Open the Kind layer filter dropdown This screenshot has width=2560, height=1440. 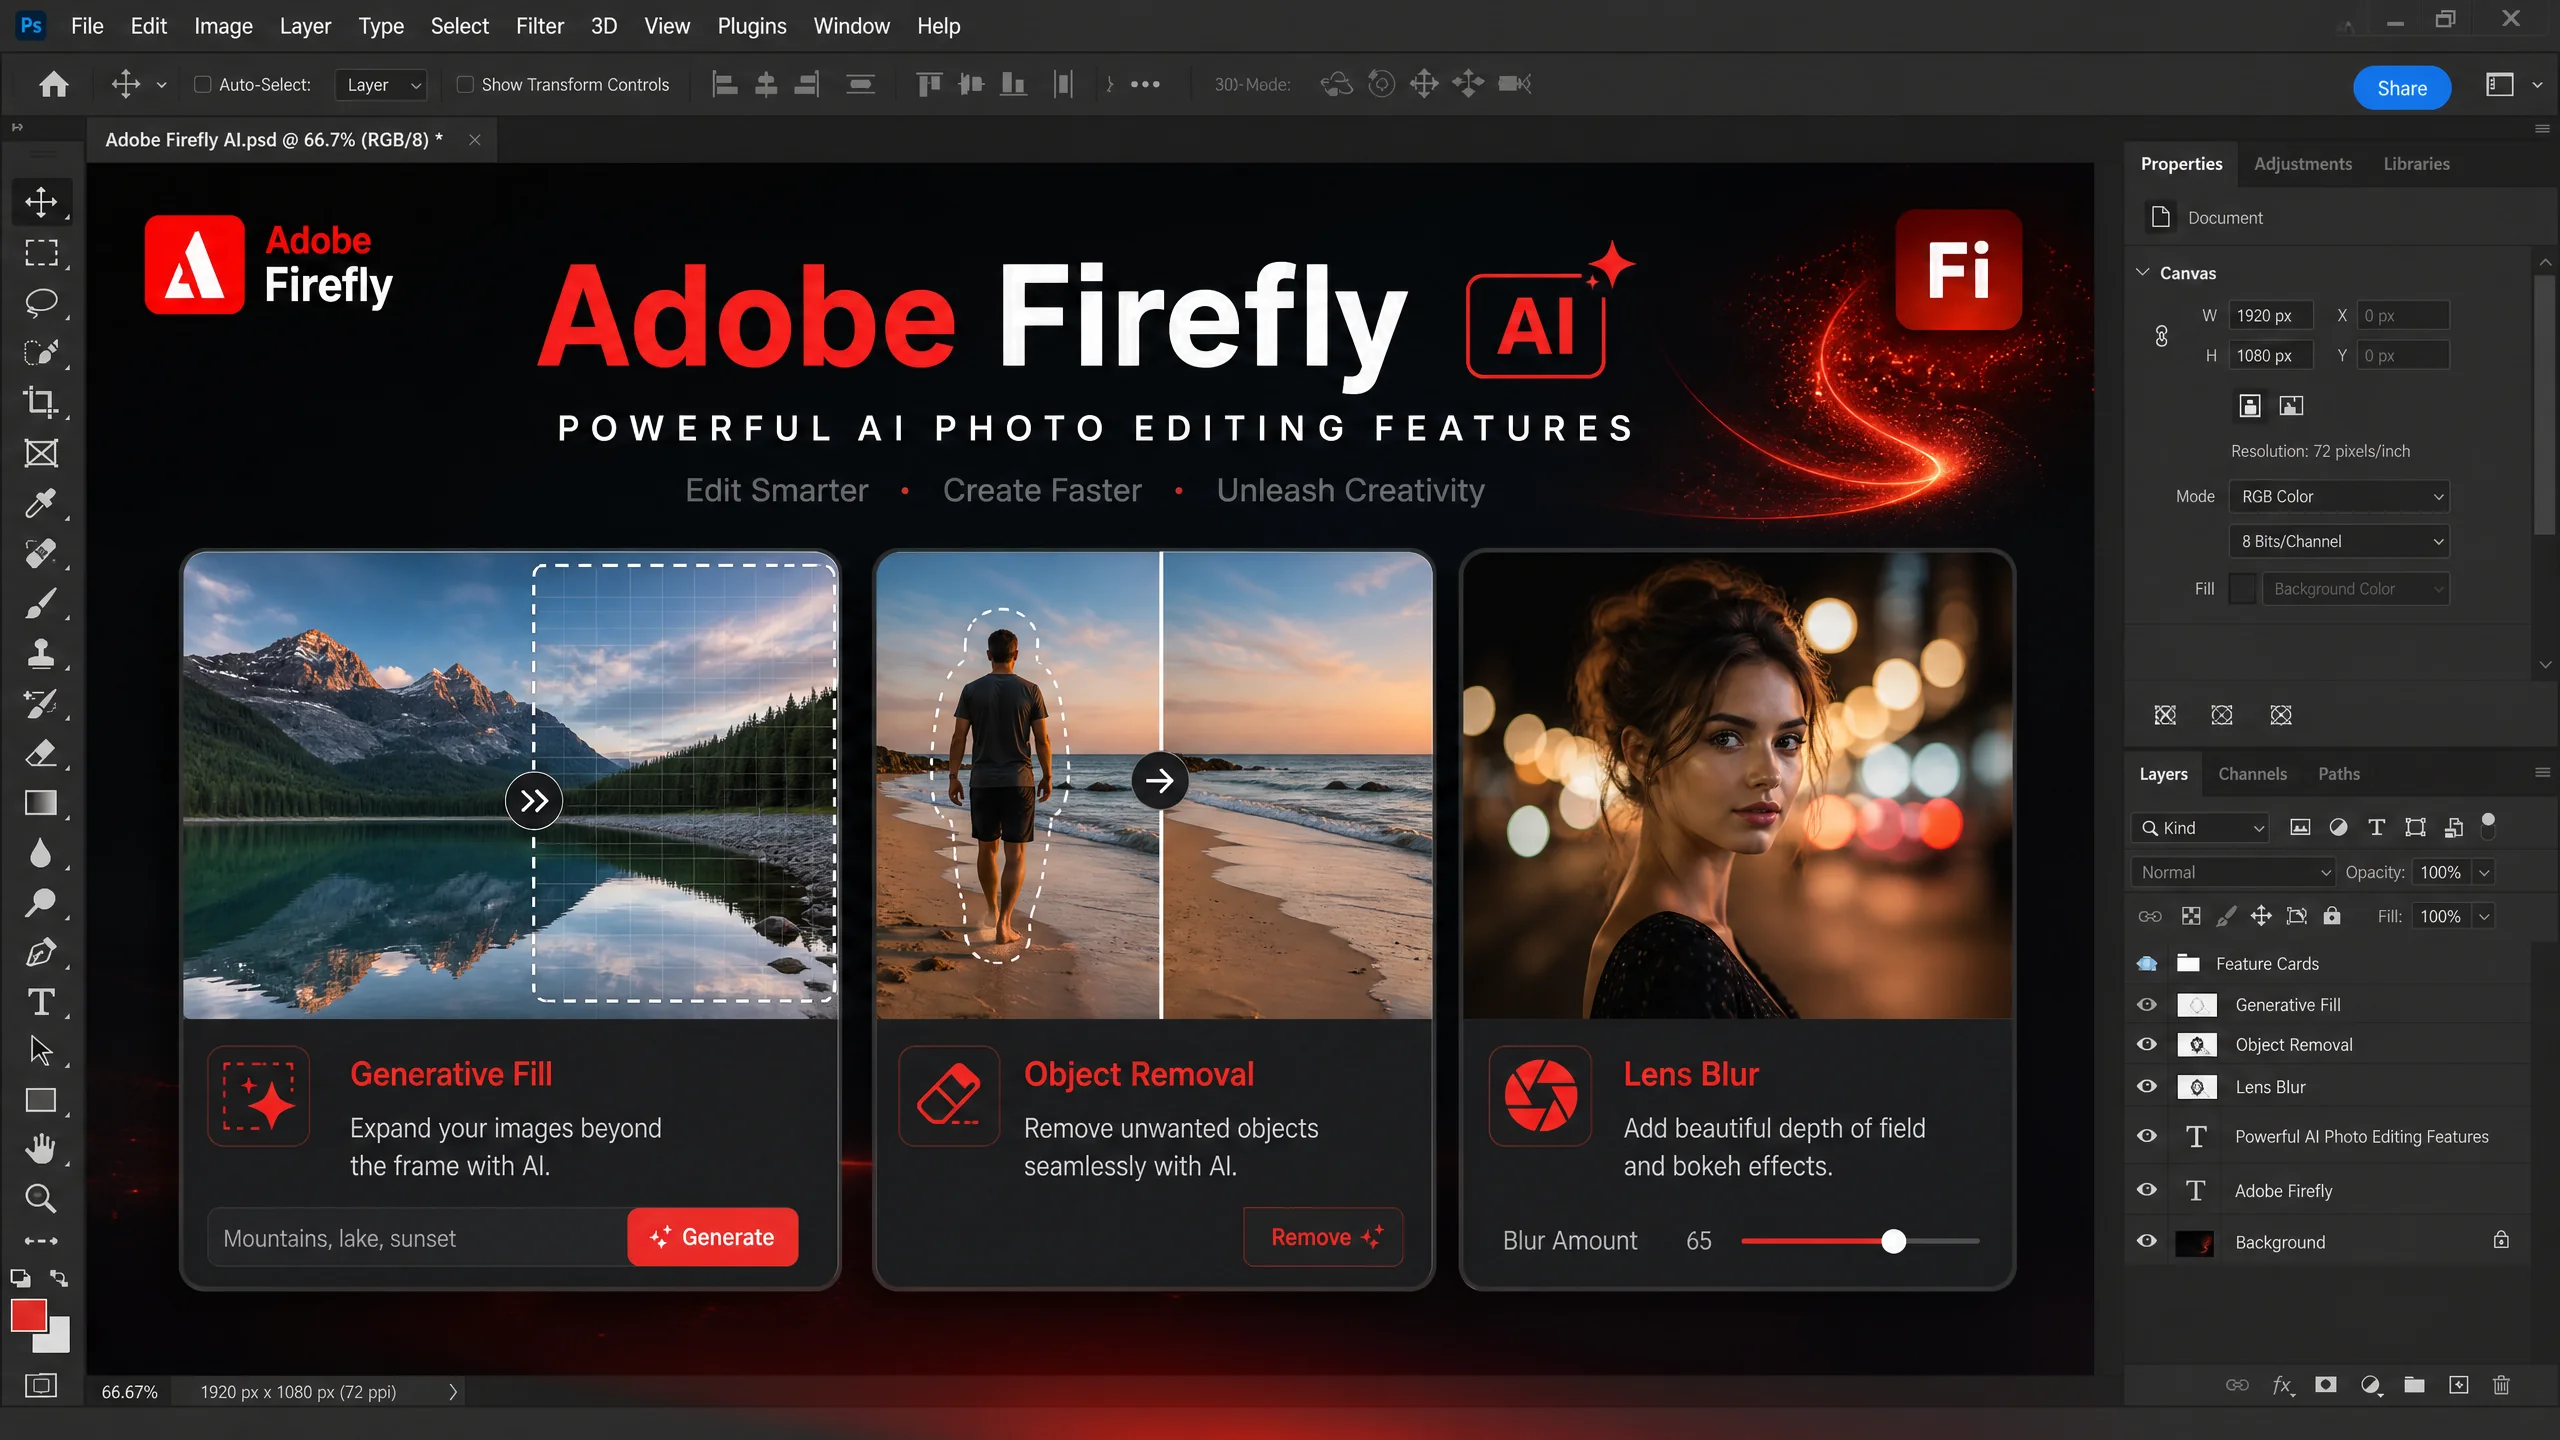pos(2200,828)
